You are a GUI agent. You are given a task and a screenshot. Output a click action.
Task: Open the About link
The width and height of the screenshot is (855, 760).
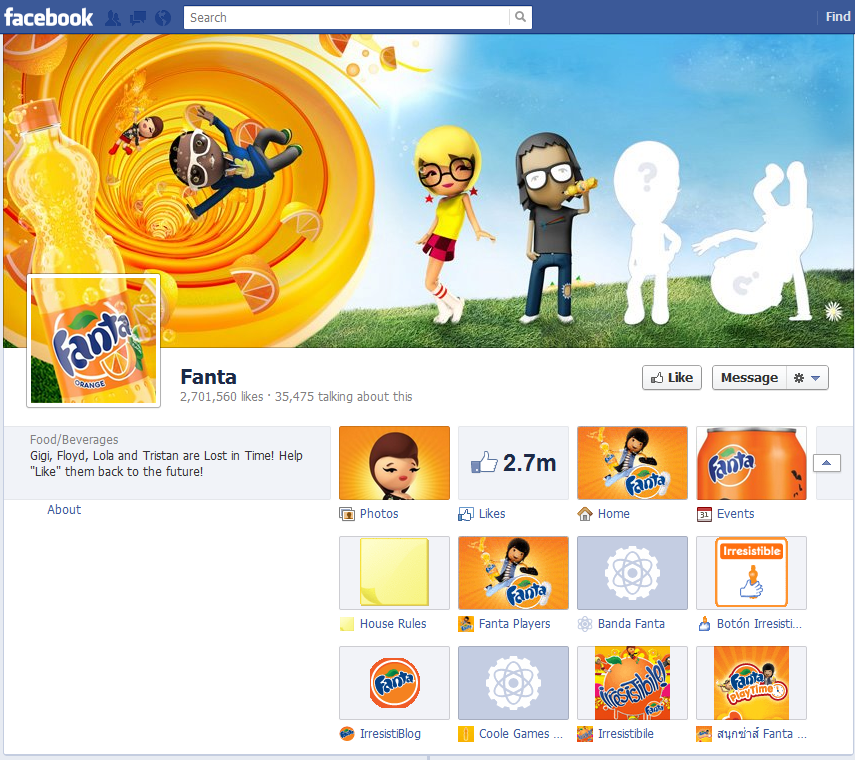pyautogui.click(x=64, y=510)
